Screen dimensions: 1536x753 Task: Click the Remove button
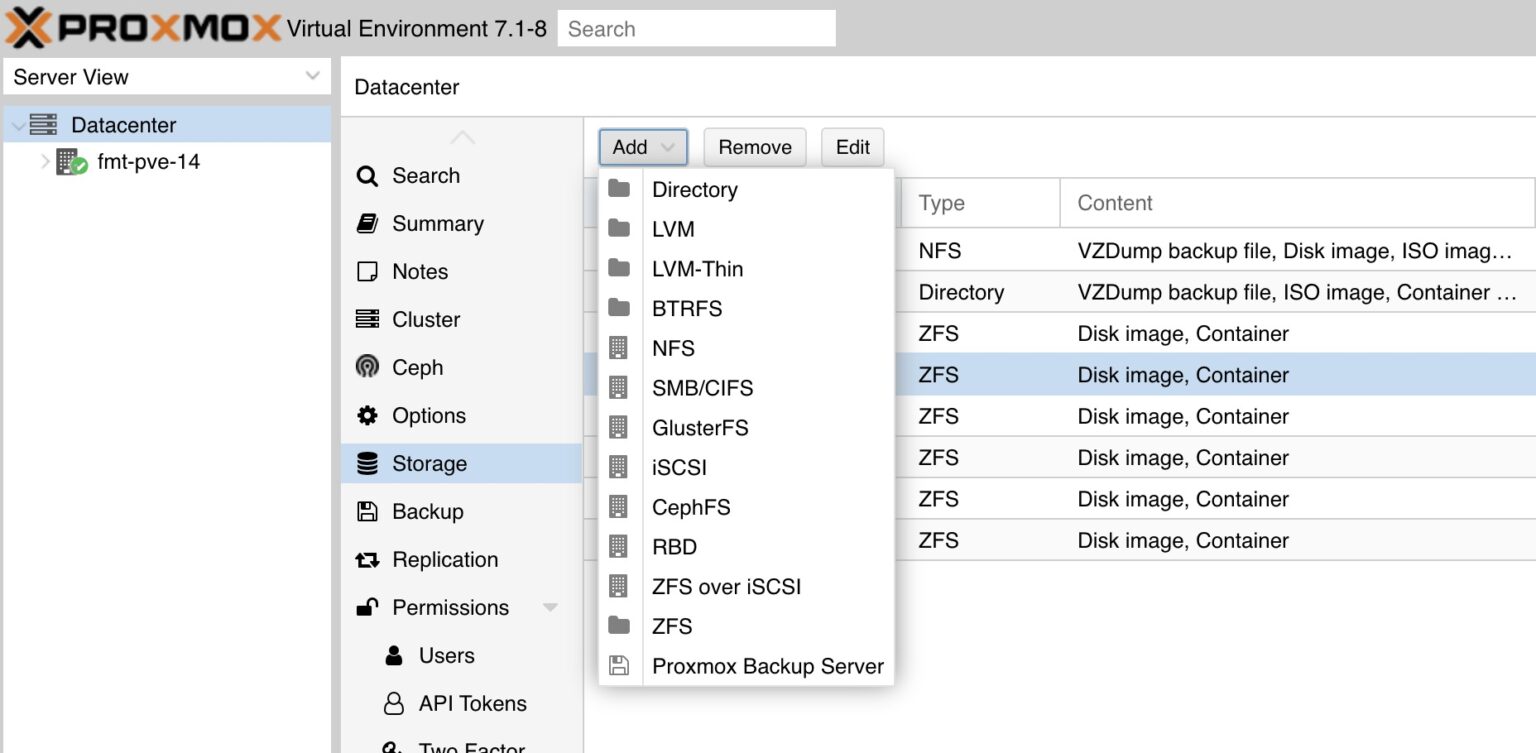(x=754, y=147)
